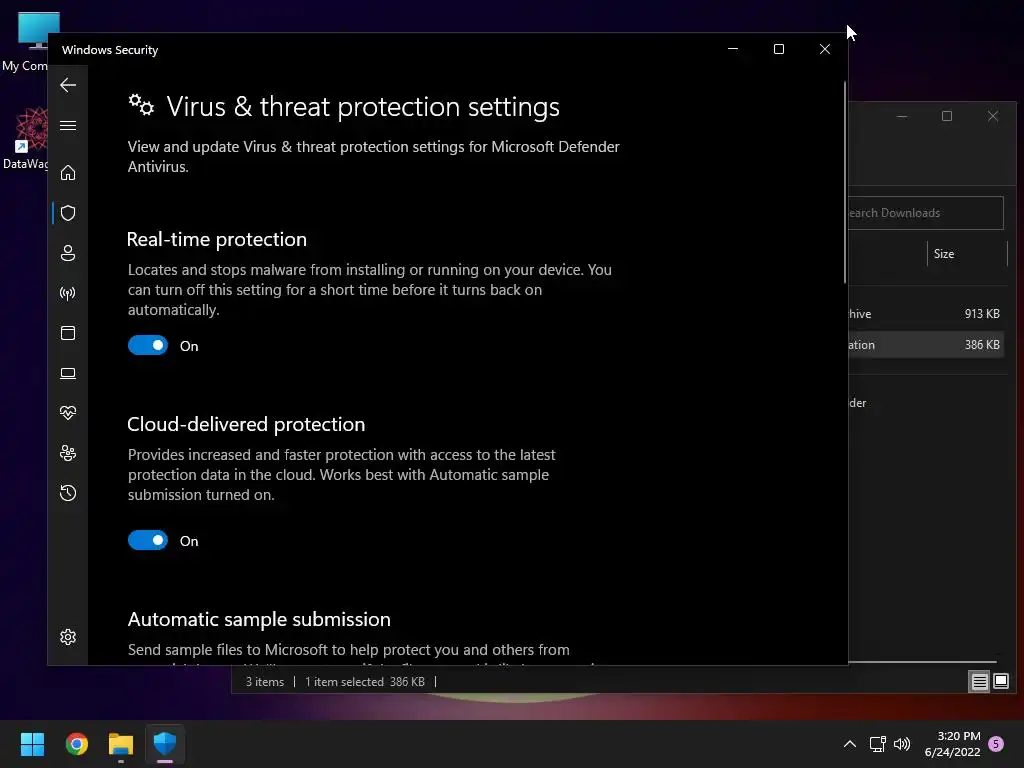Image resolution: width=1024 pixels, height=768 pixels.
Task: Open network status tray icon
Action: [877, 744]
